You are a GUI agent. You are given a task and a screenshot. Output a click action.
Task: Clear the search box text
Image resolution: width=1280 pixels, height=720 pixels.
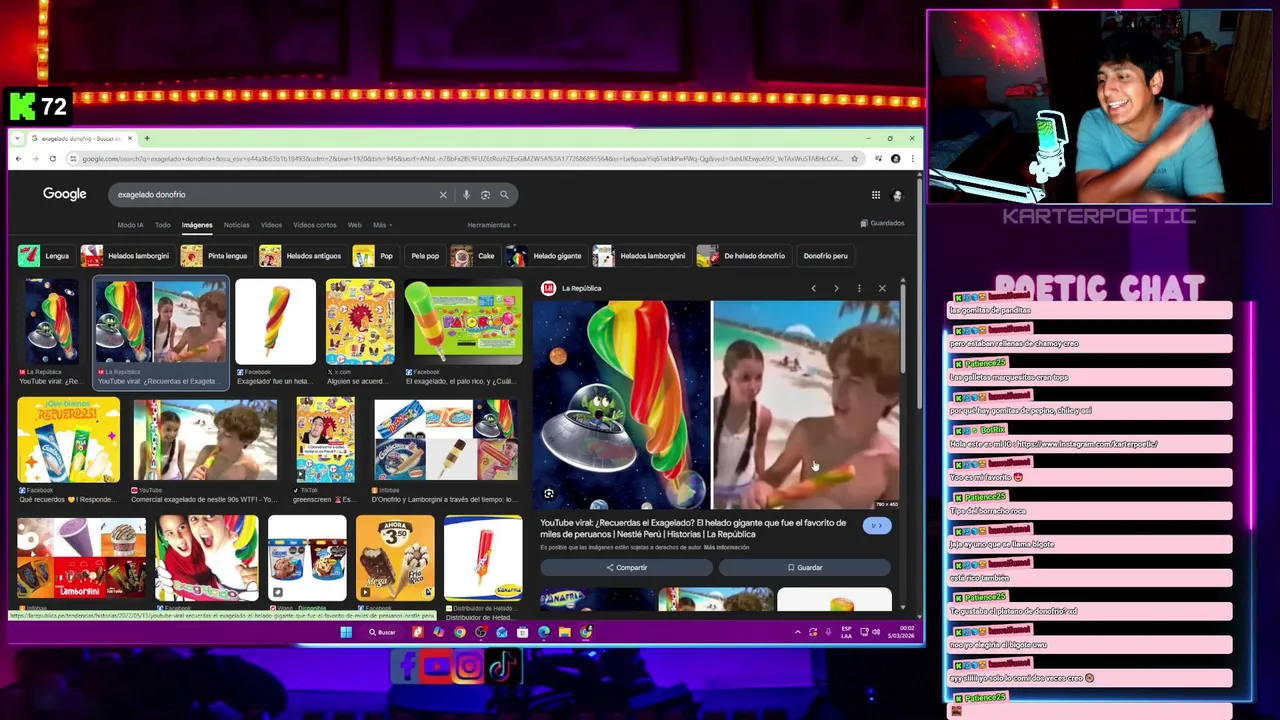443,195
